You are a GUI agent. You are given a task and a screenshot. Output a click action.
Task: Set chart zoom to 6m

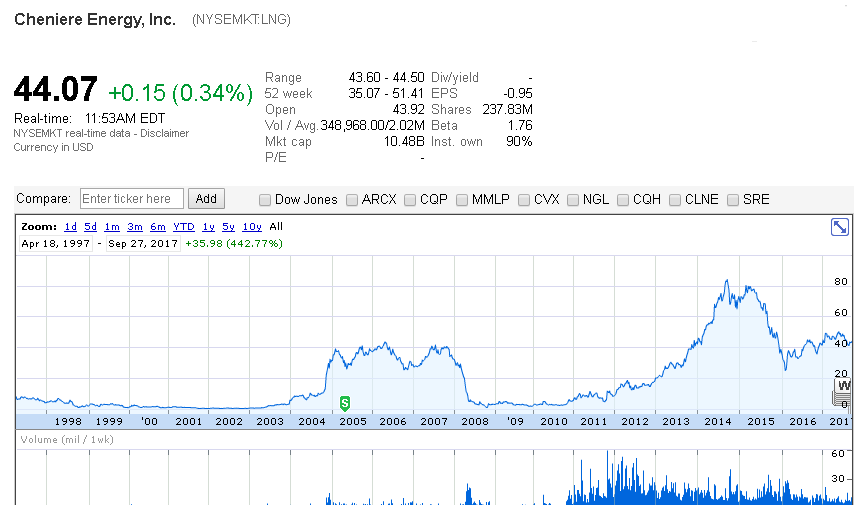click(x=158, y=227)
